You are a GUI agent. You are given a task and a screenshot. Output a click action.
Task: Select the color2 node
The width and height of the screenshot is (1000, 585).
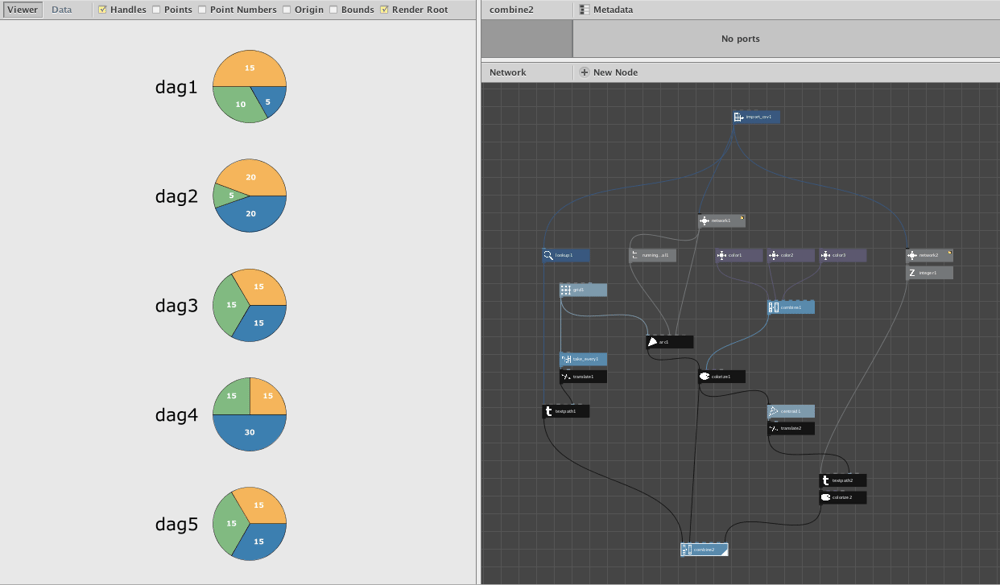point(791,255)
